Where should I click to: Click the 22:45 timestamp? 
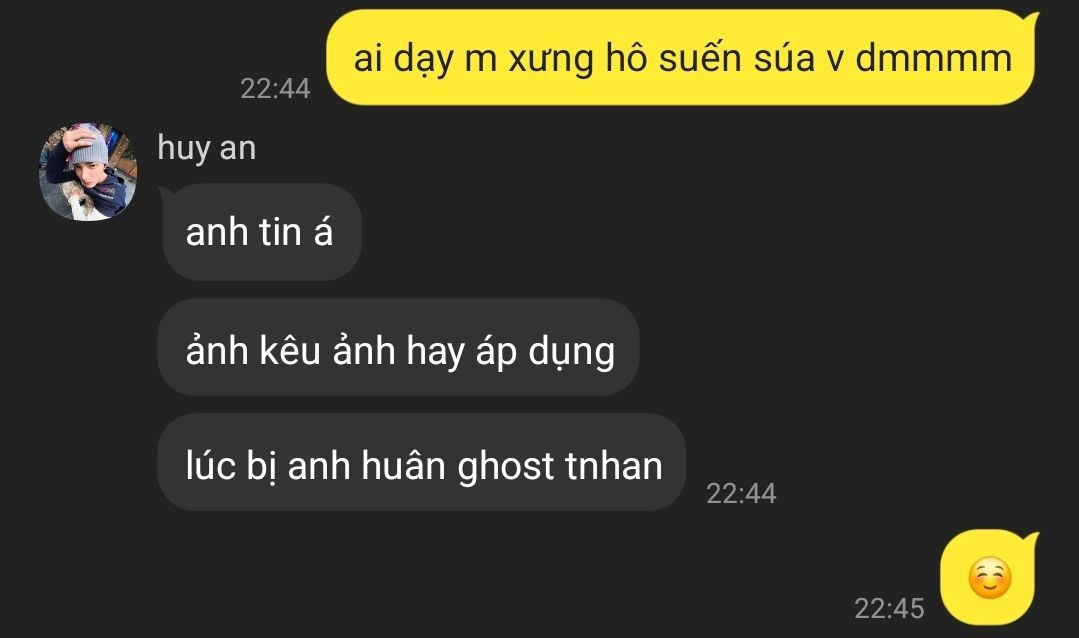click(889, 608)
